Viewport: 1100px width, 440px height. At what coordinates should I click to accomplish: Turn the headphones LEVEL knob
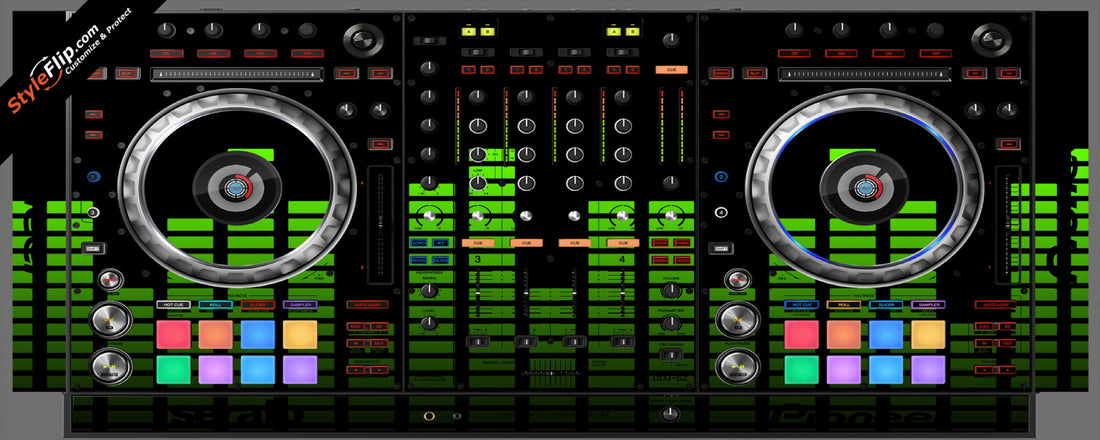[x=429, y=323]
